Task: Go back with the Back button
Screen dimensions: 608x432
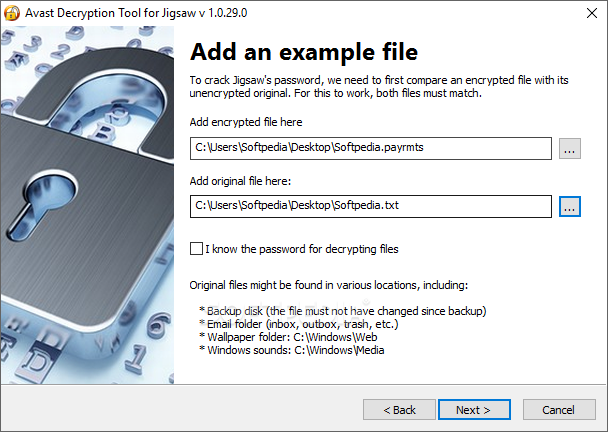Action: tap(399, 410)
